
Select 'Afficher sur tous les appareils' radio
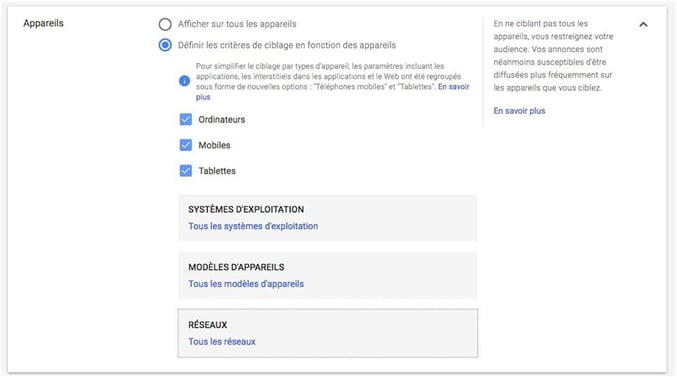click(165, 24)
